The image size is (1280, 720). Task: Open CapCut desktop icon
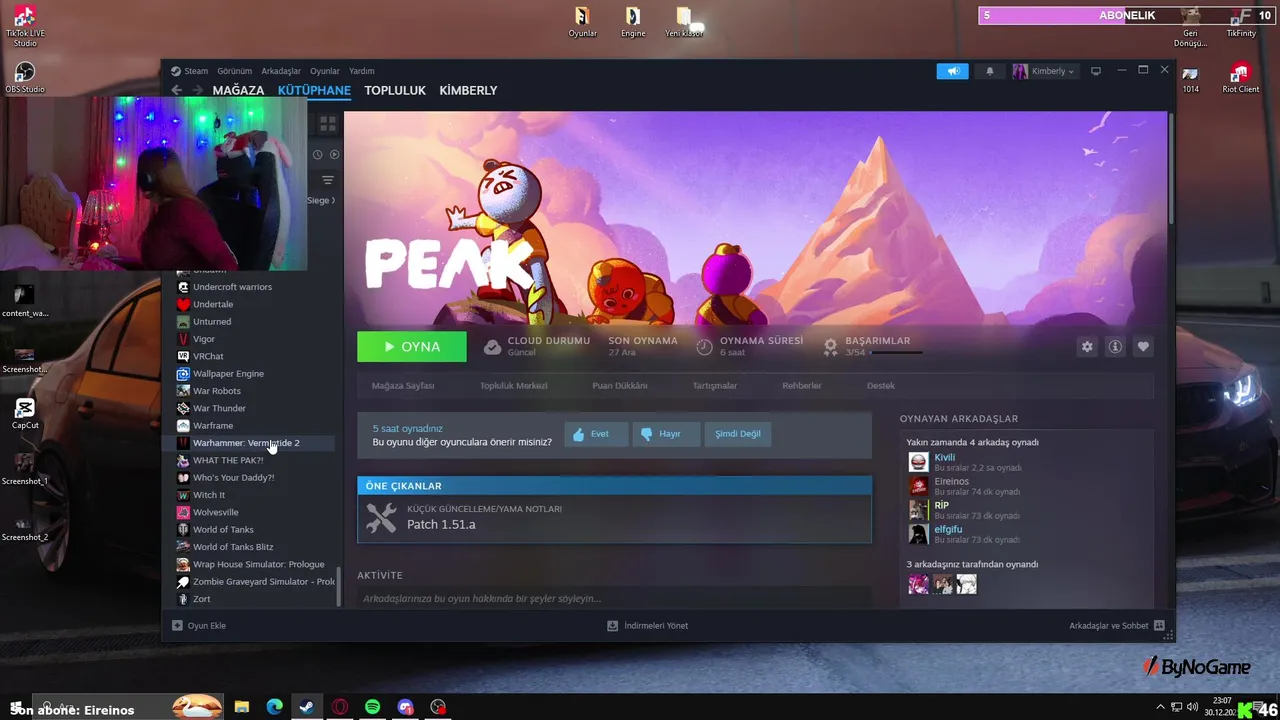pos(25,413)
